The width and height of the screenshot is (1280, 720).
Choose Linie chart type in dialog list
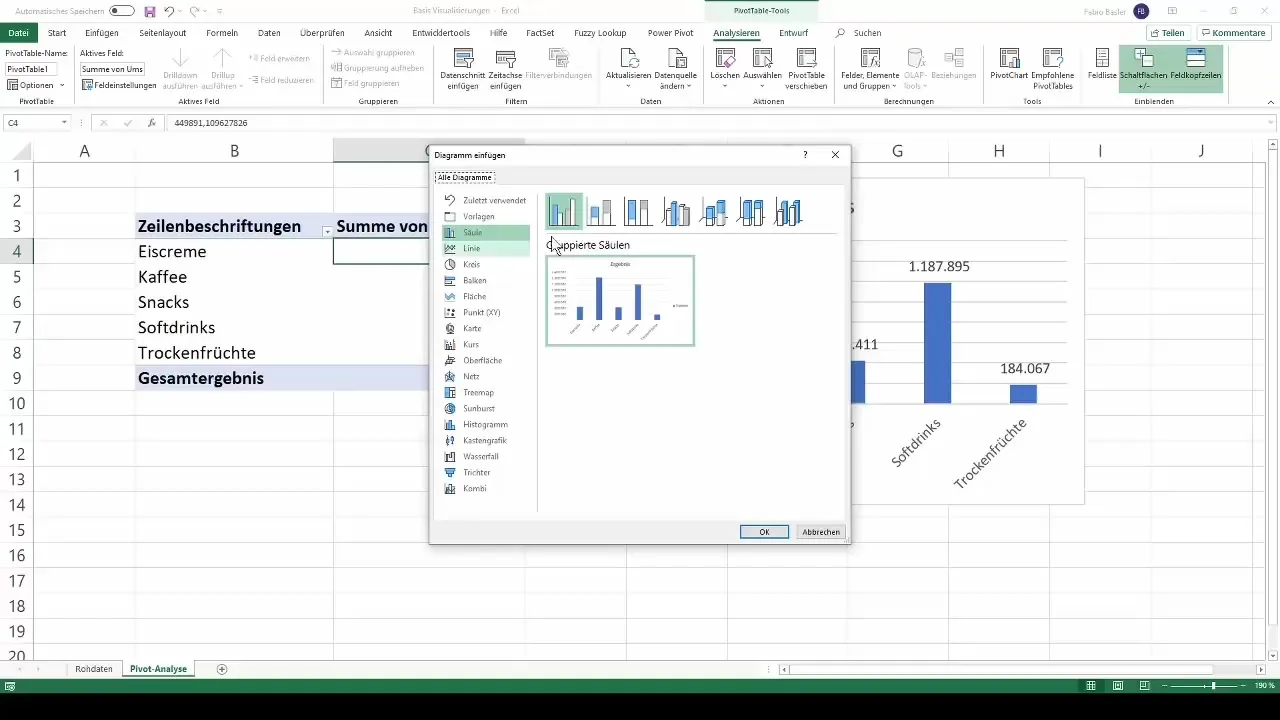pyautogui.click(x=485, y=248)
